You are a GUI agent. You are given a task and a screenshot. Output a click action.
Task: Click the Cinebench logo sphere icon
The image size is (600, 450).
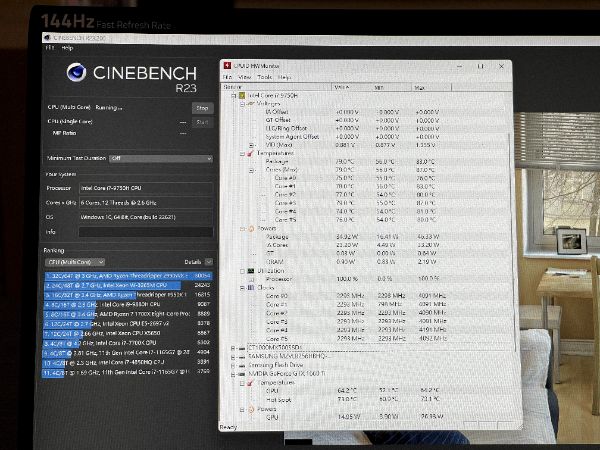pos(76,72)
